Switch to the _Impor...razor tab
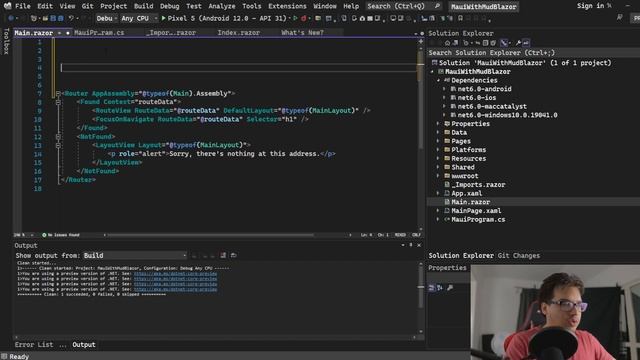Image resolution: width=640 pixels, height=360 pixels. 171,33
